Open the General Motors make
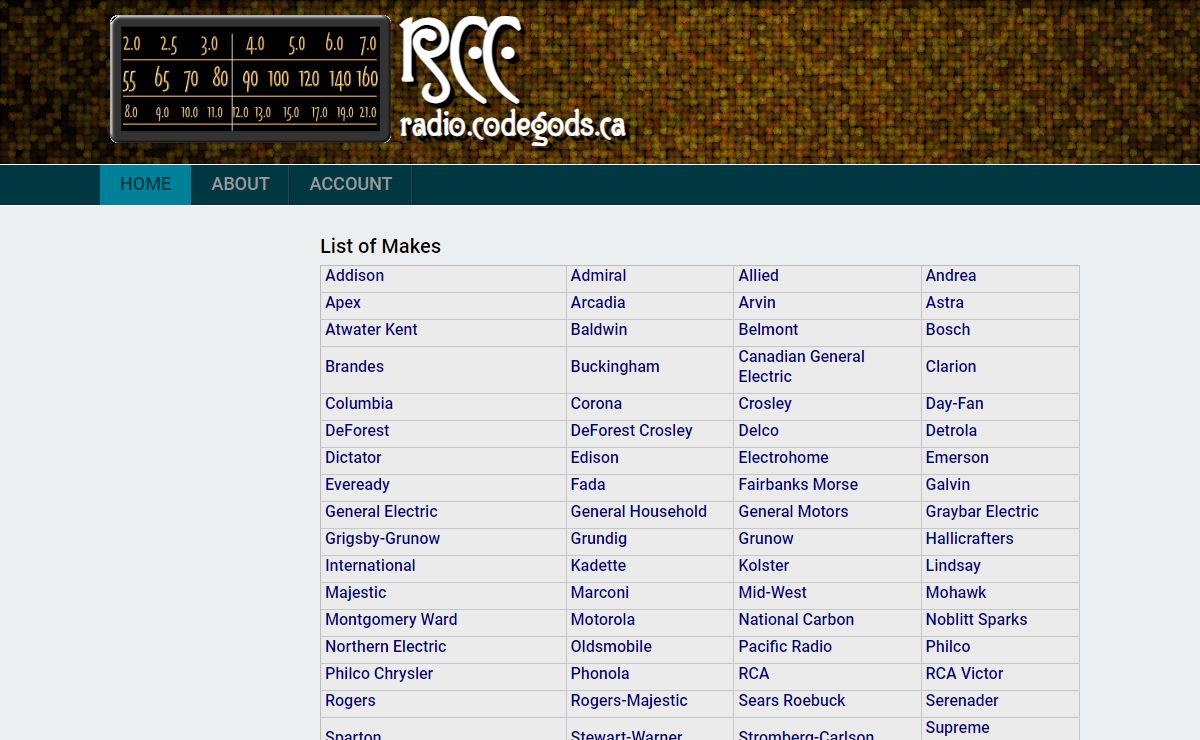The width and height of the screenshot is (1200, 740). (x=793, y=512)
